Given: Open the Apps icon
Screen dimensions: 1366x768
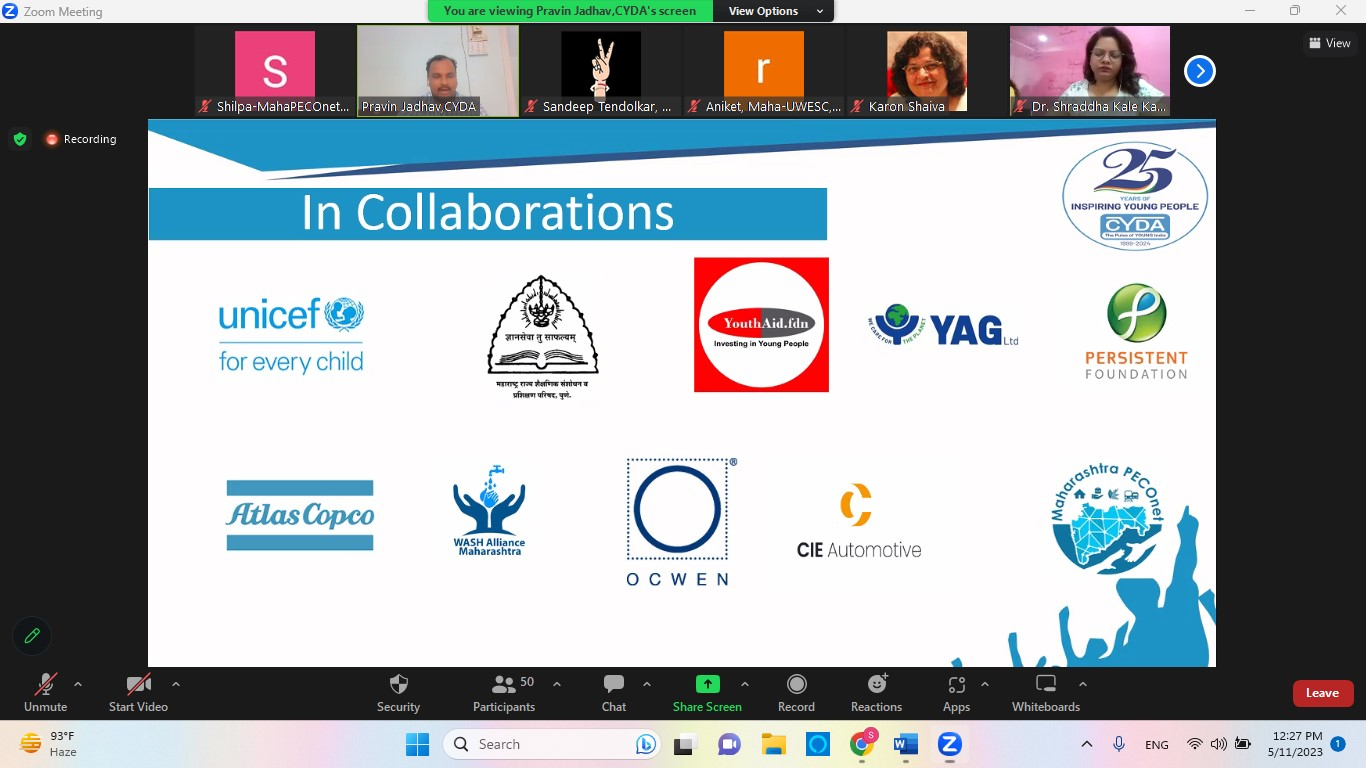Looking at the screenshot, I should click(956, 685).
